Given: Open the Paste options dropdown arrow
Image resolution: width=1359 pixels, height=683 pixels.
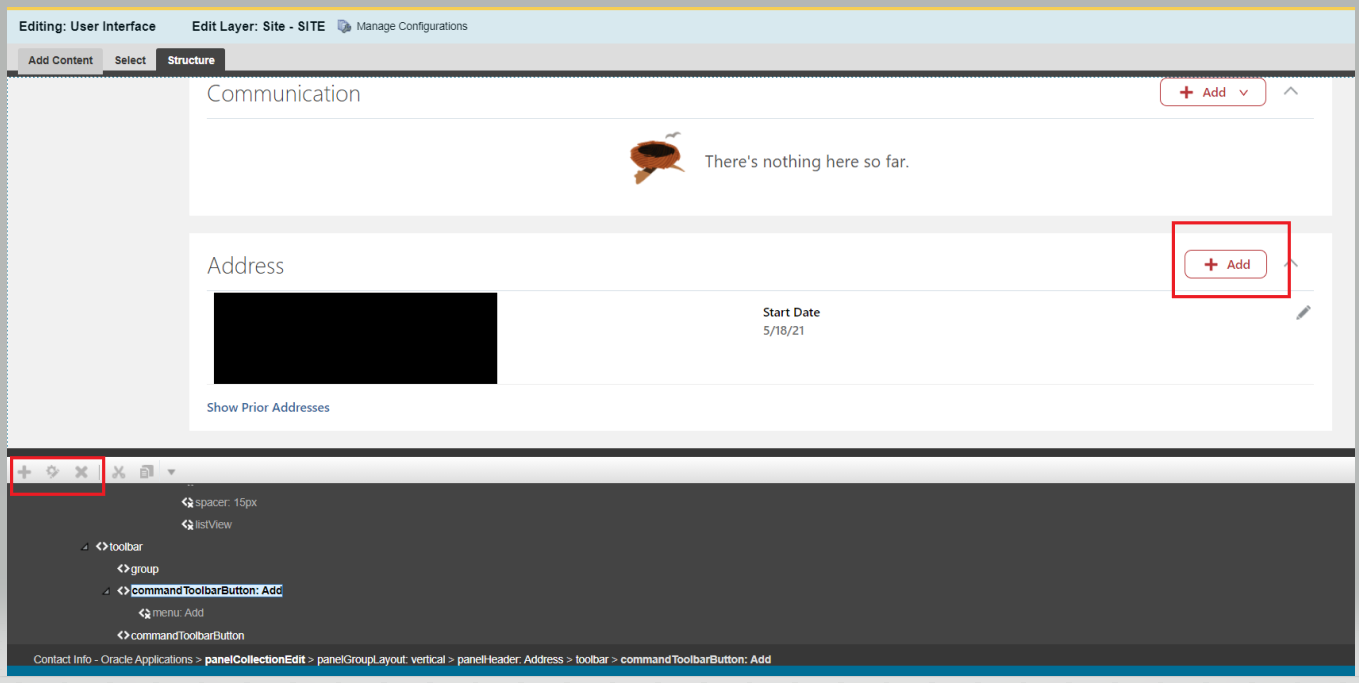Looking at the screenshot, I should [170, 471].
